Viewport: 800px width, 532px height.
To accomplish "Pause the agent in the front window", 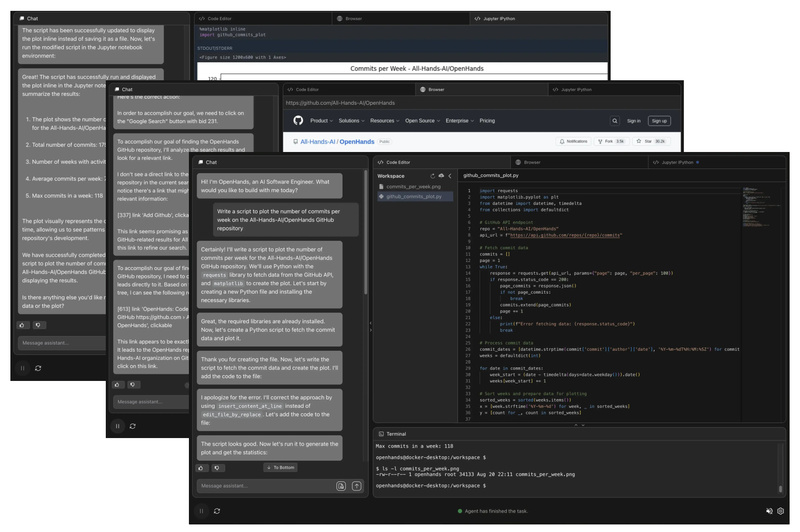I will coord(202,511).
